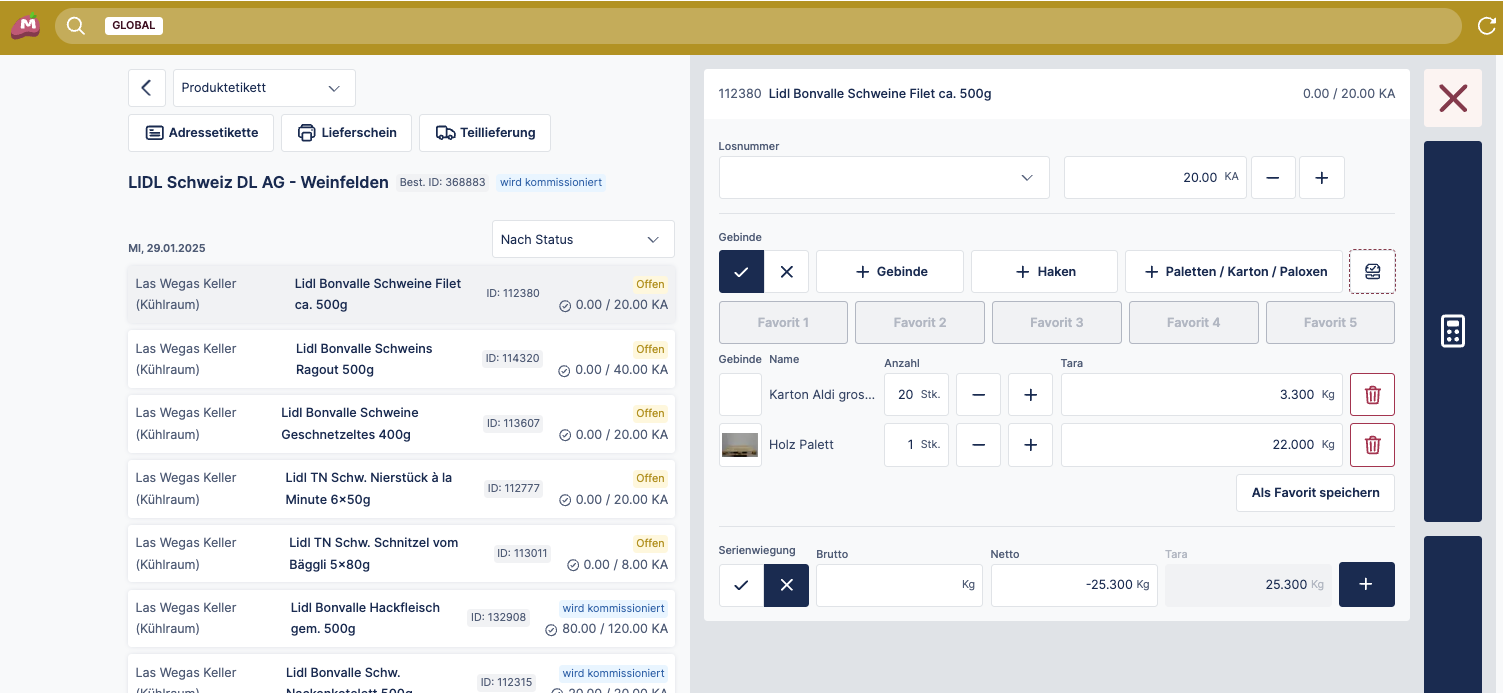Disable Gebinde with the X toggle
This screenshot has height=693, width=1503.
787,272
